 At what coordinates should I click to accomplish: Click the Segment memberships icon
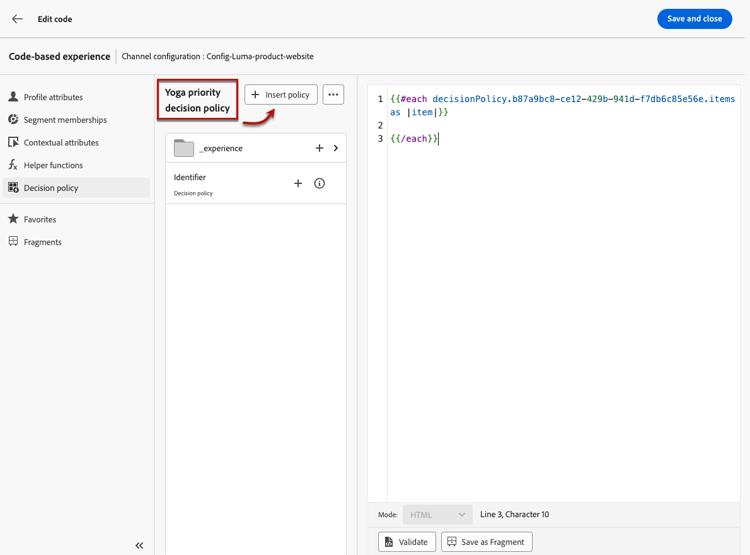pyautogui.click(x=13, y=119)
